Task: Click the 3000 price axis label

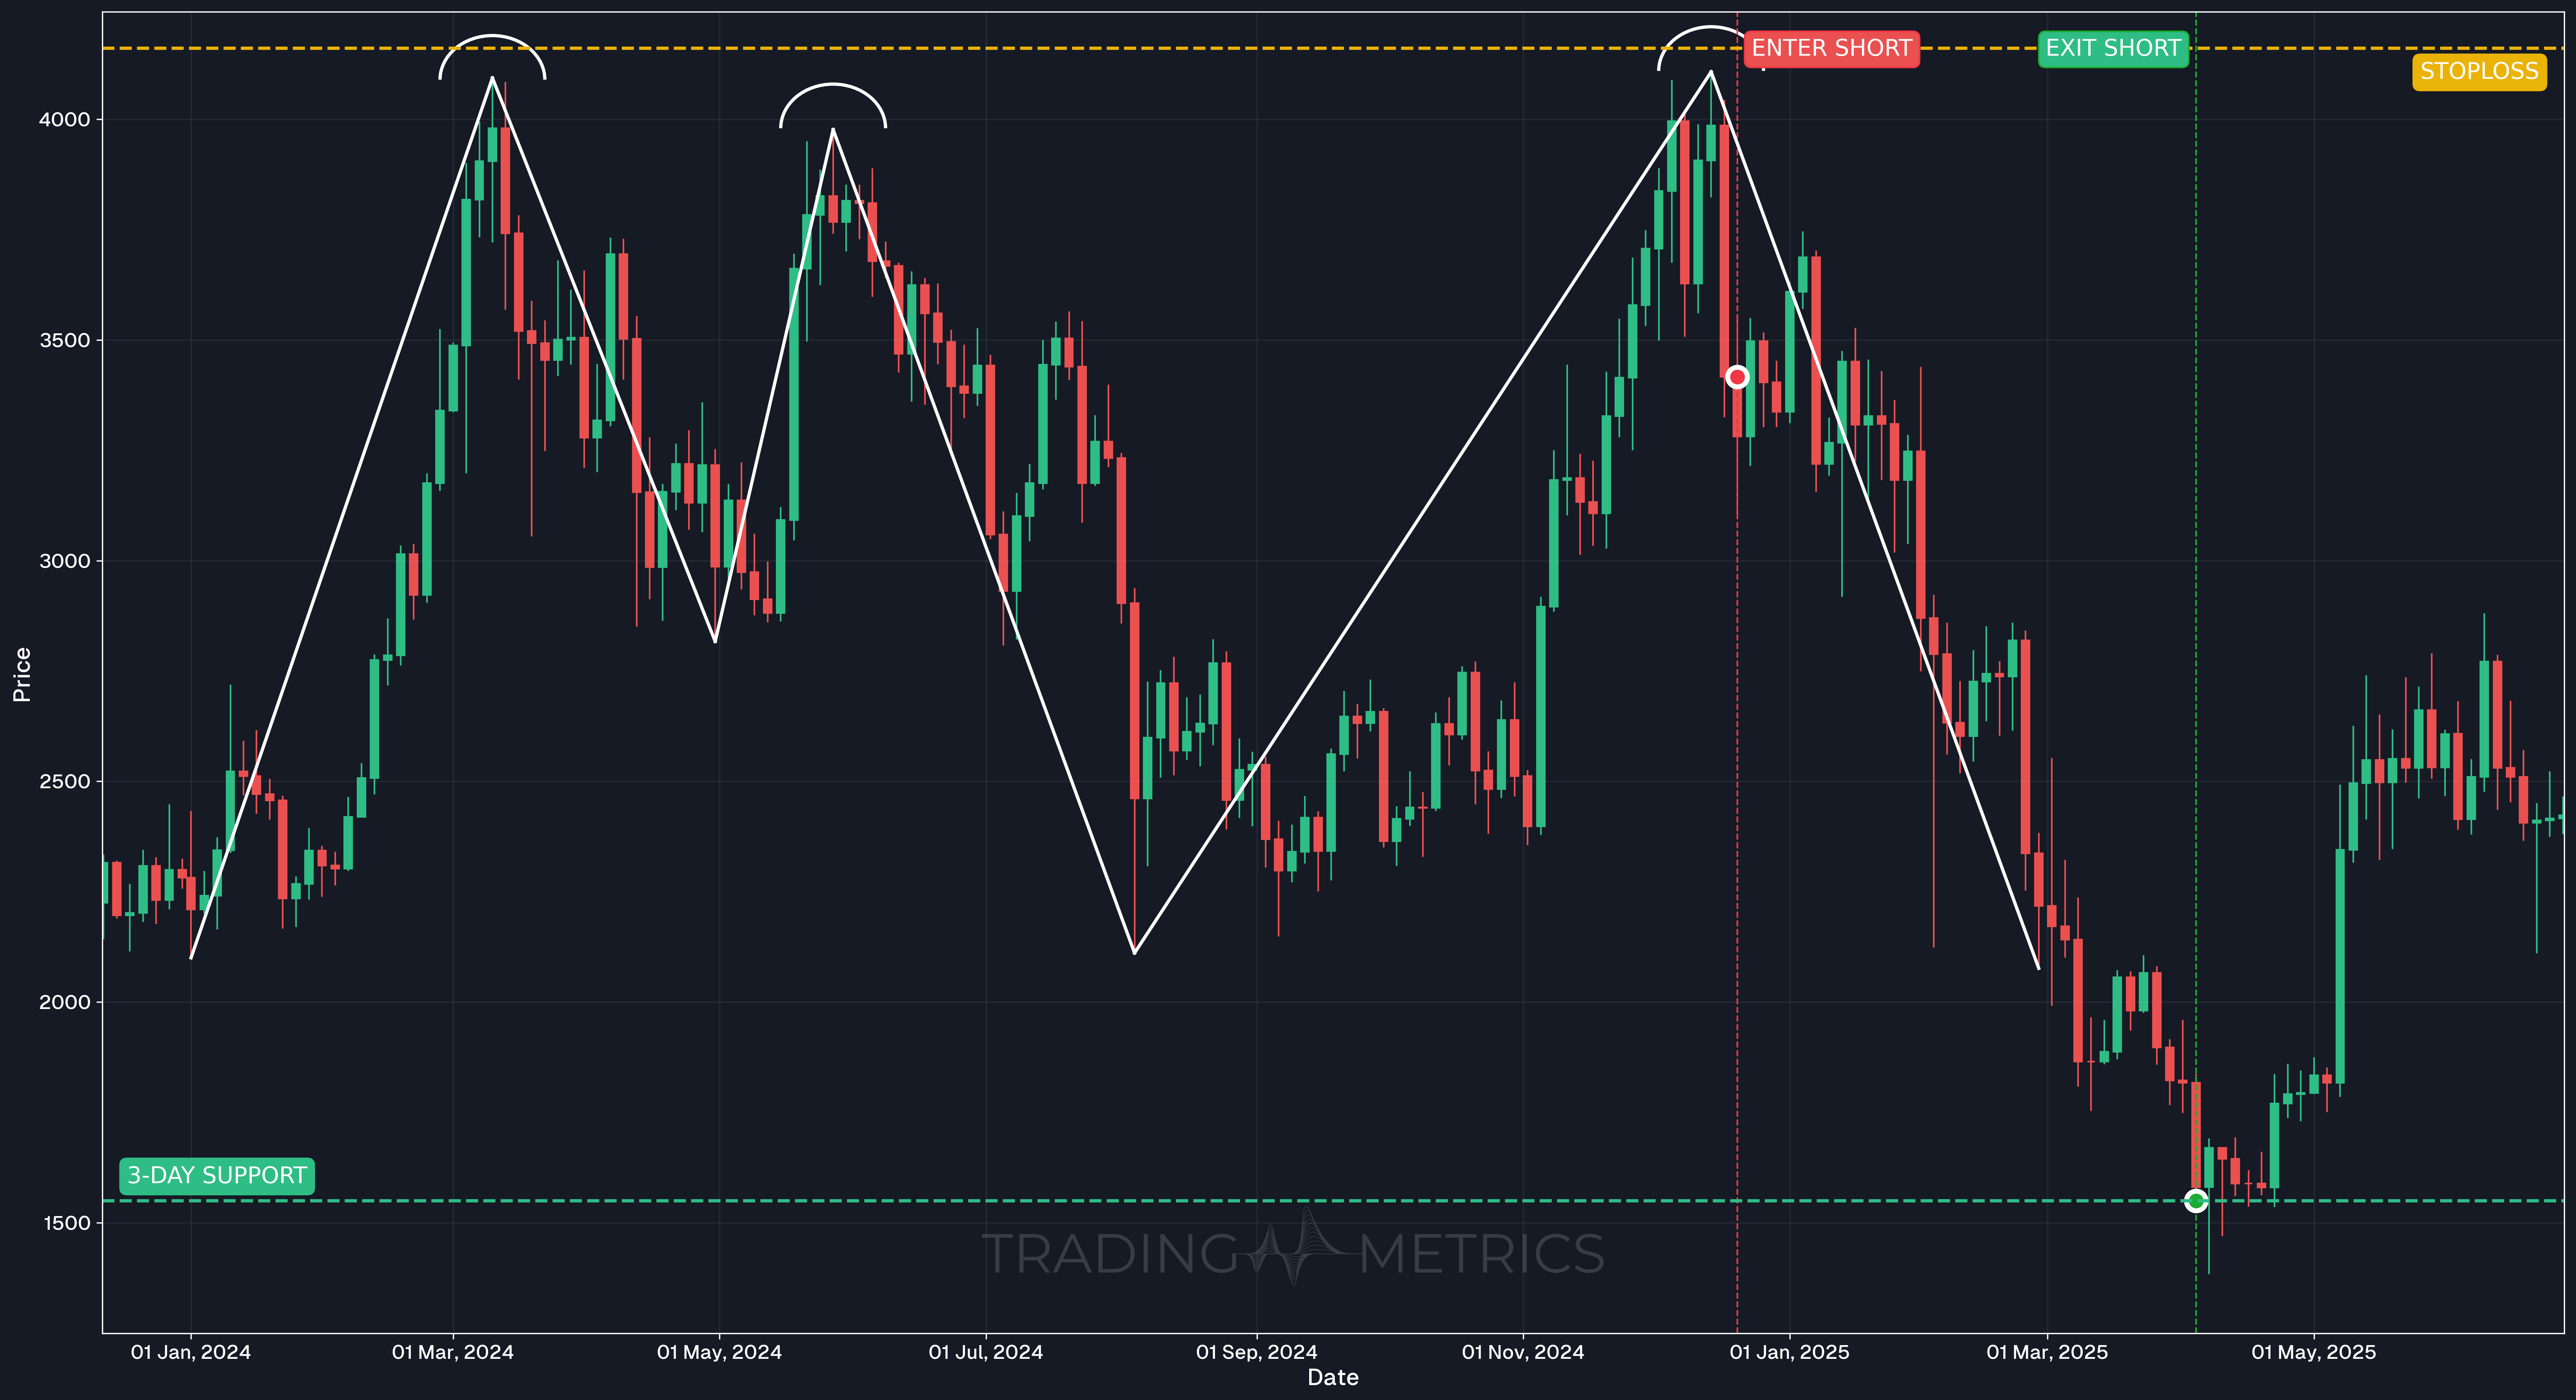Action: pyautogui.click(x=64, y=561)
